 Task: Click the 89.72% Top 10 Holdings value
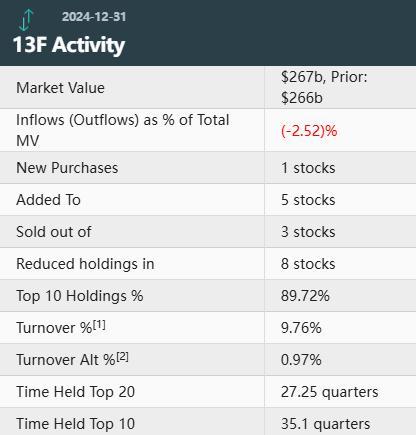[305, 296]
